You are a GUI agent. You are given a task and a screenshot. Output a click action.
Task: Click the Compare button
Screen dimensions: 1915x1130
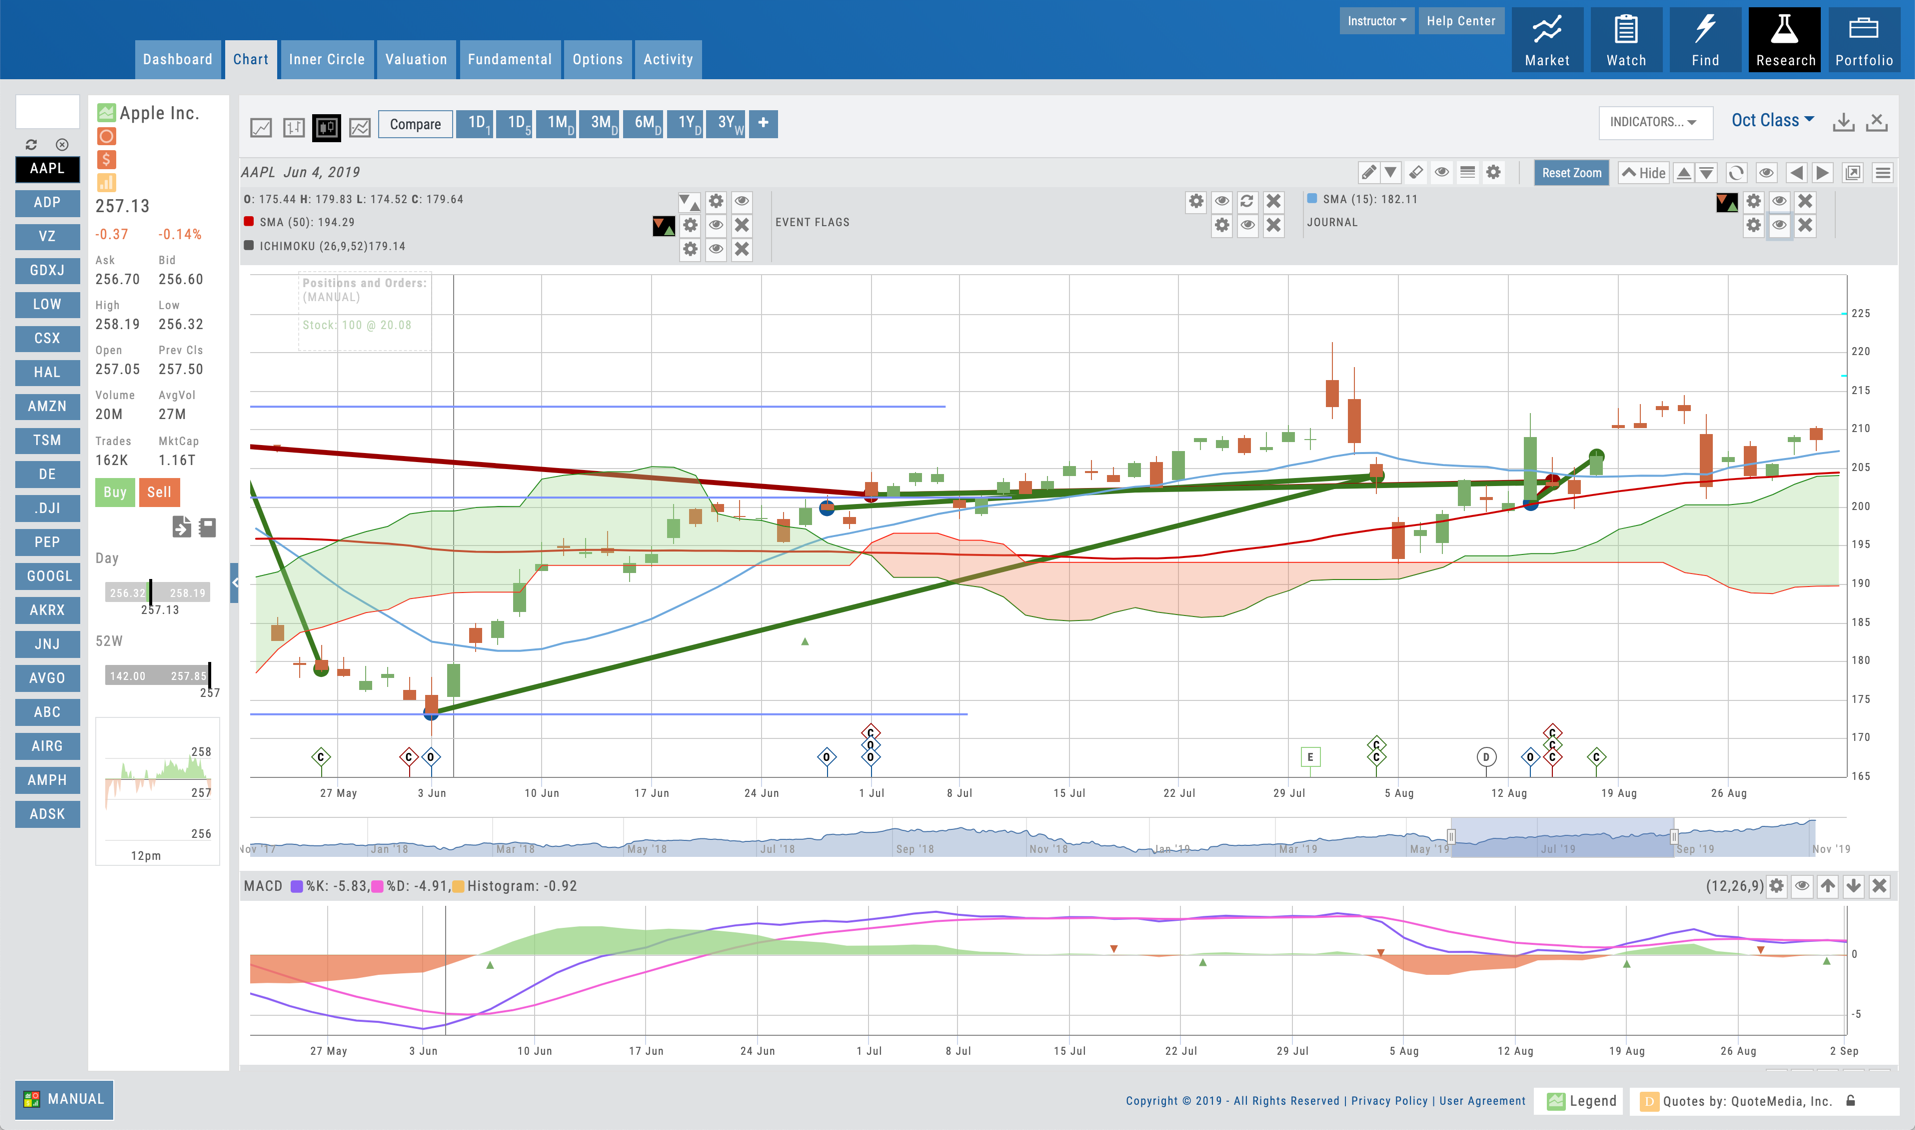point(415,124)
